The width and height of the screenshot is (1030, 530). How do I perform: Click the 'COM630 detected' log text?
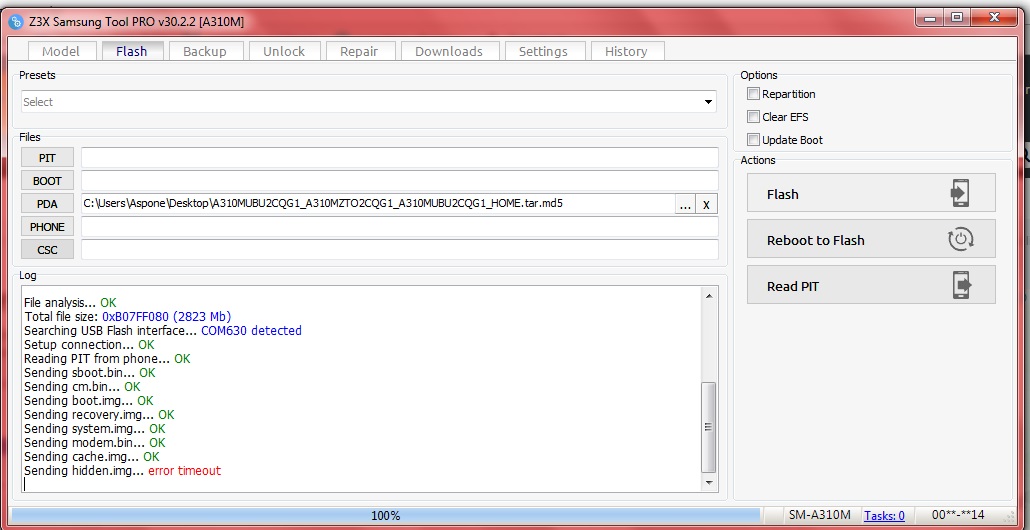pyautogui.click(x=252, y=330)
